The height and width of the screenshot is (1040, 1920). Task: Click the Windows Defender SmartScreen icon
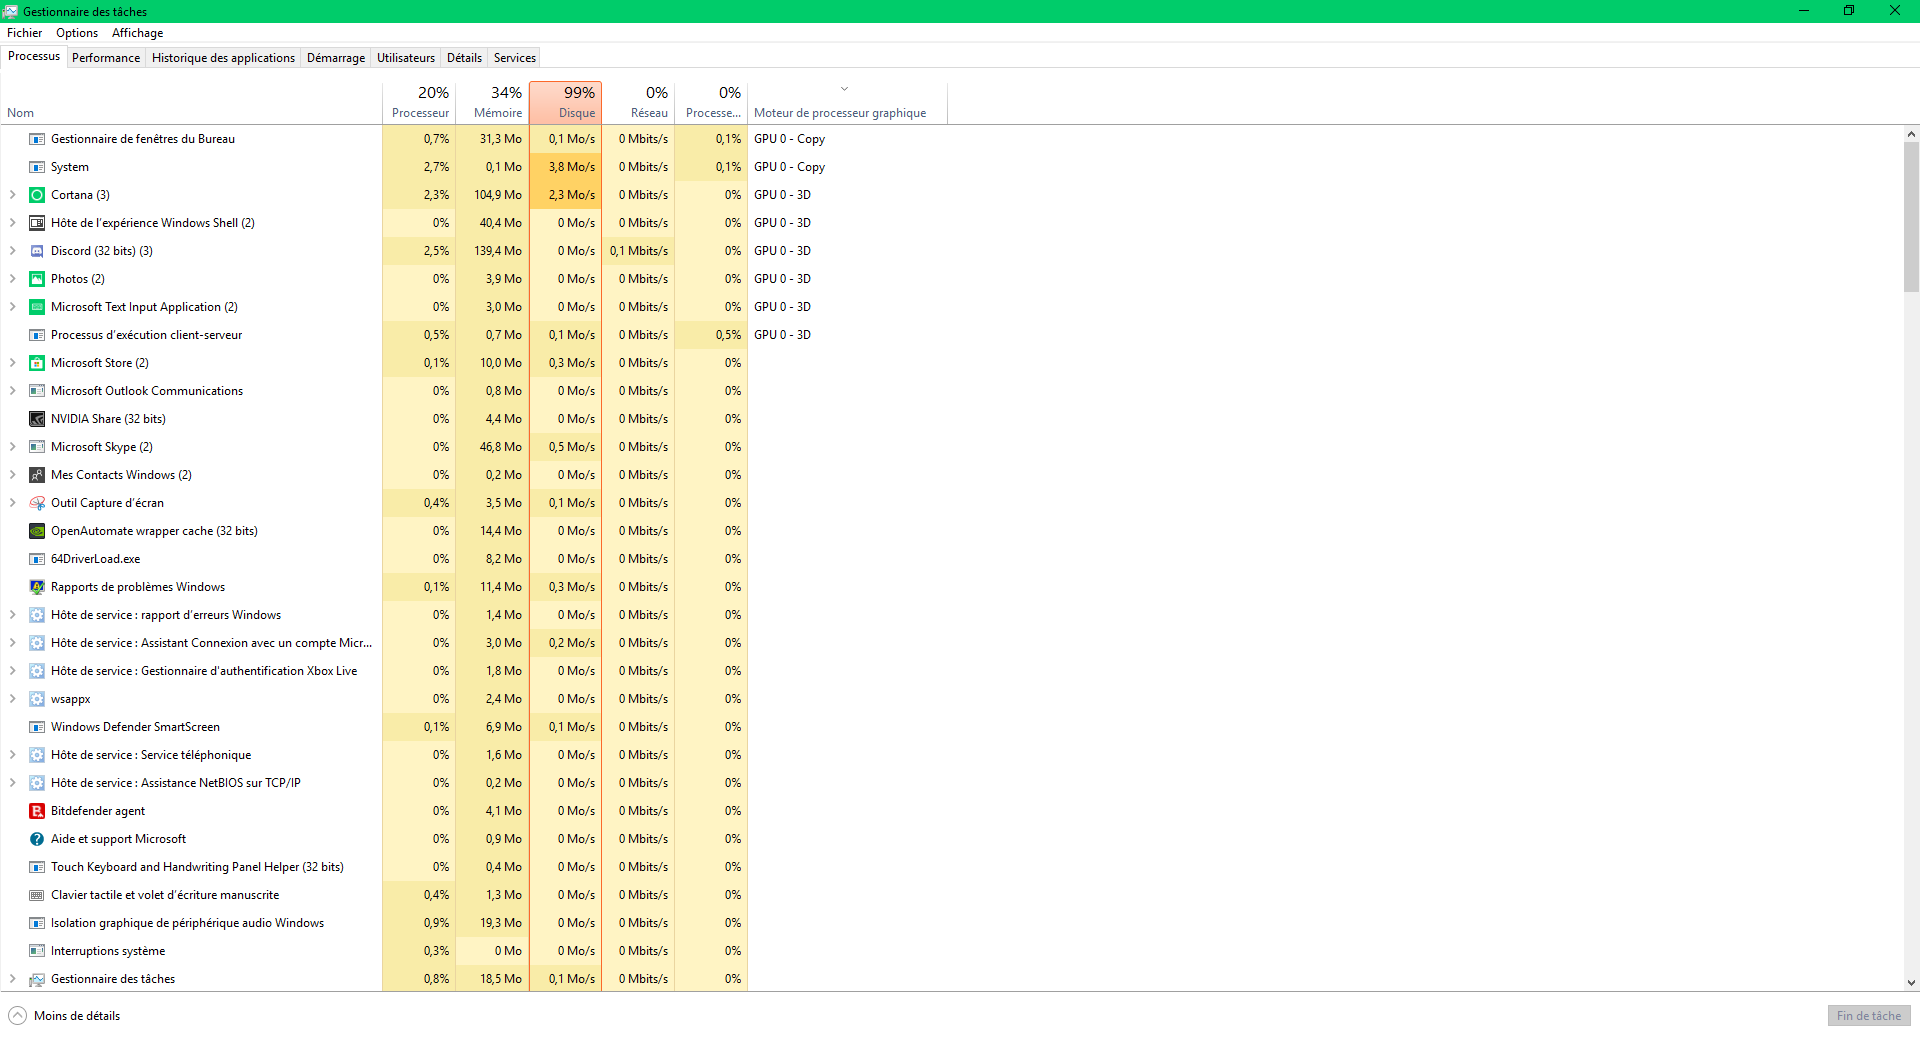click(x=37, y=727)
